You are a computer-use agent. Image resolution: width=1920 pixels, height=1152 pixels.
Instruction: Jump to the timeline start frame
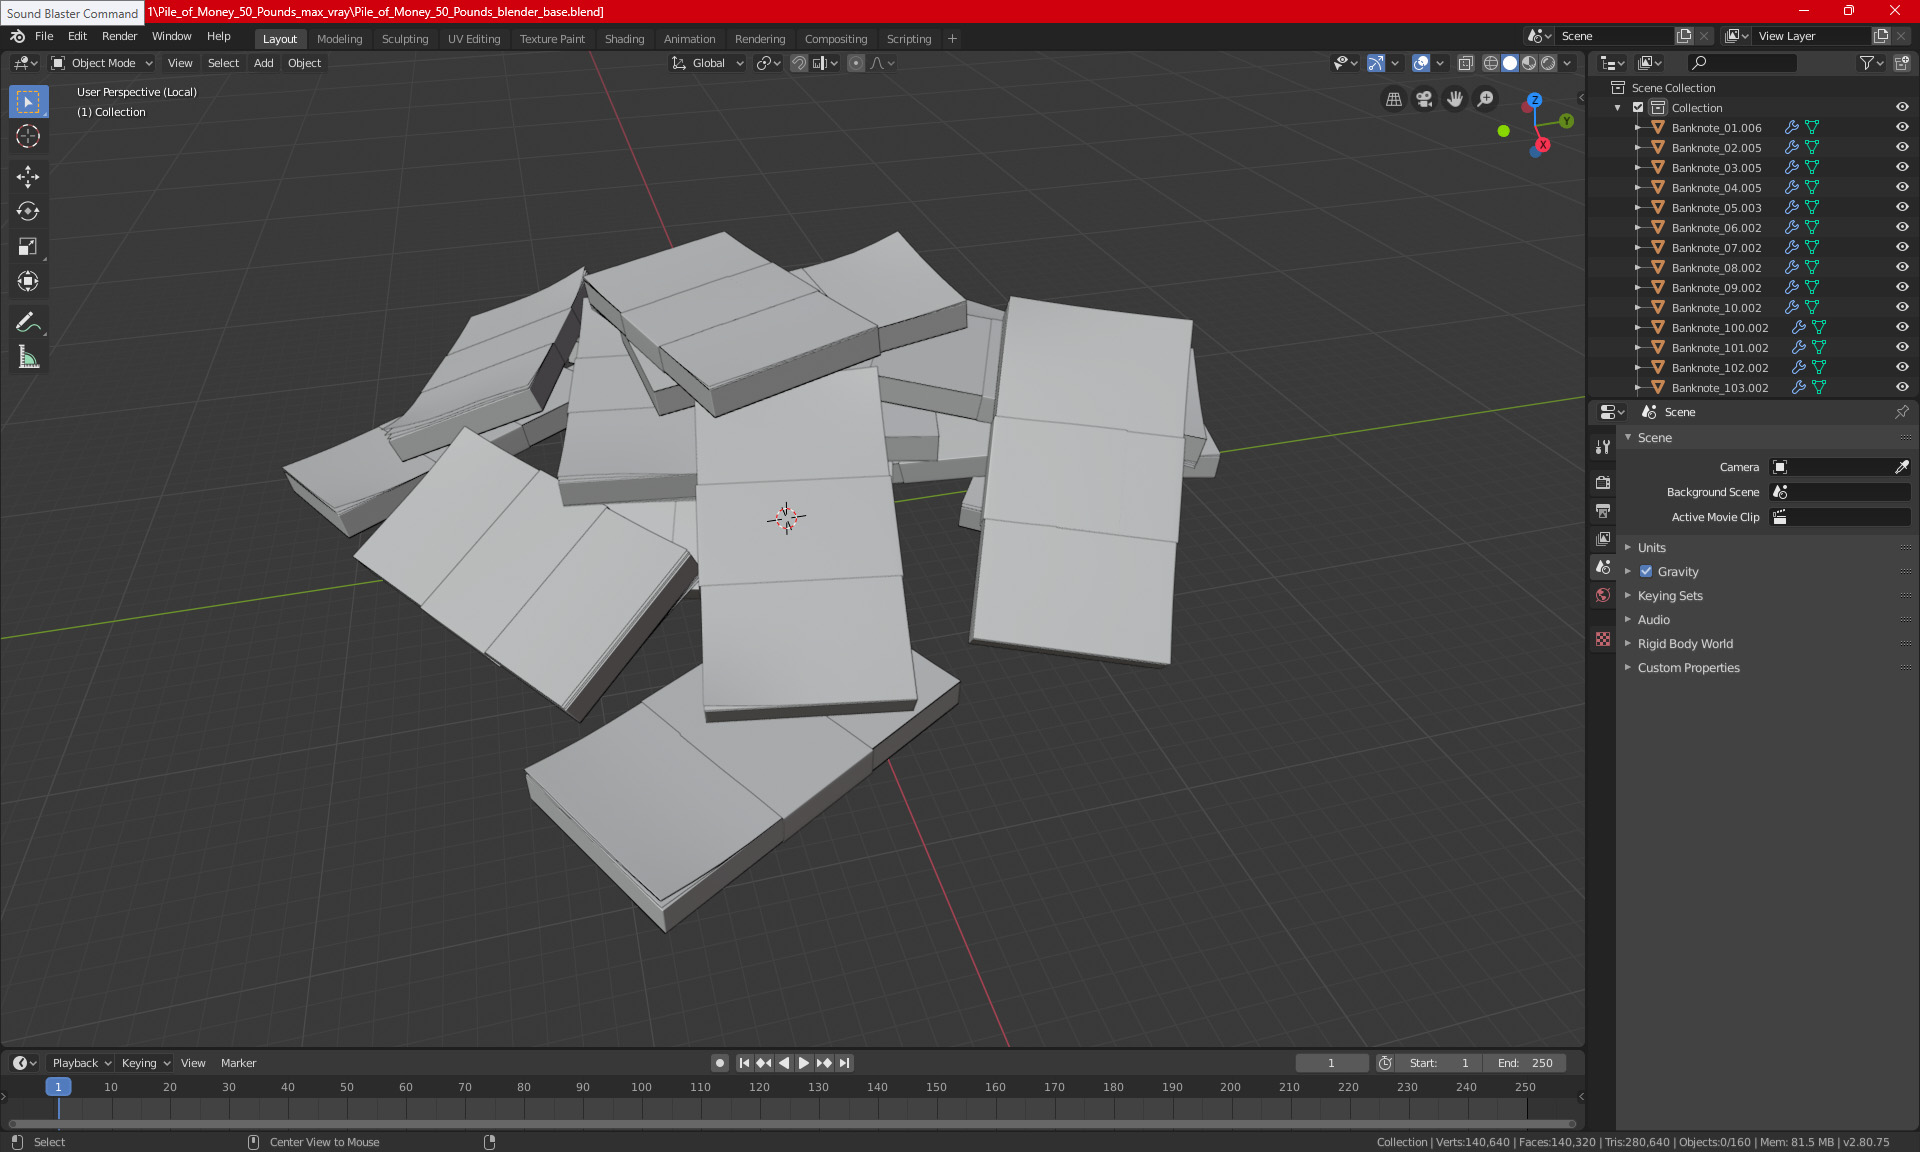pyautogui.click(x=744, y=1063)
